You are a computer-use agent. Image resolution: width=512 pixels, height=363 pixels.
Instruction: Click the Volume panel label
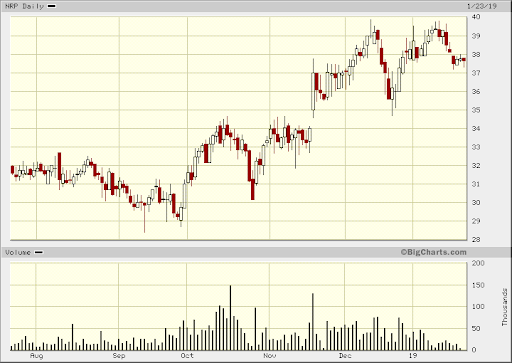pyautogui.click(x=18, y=252)
